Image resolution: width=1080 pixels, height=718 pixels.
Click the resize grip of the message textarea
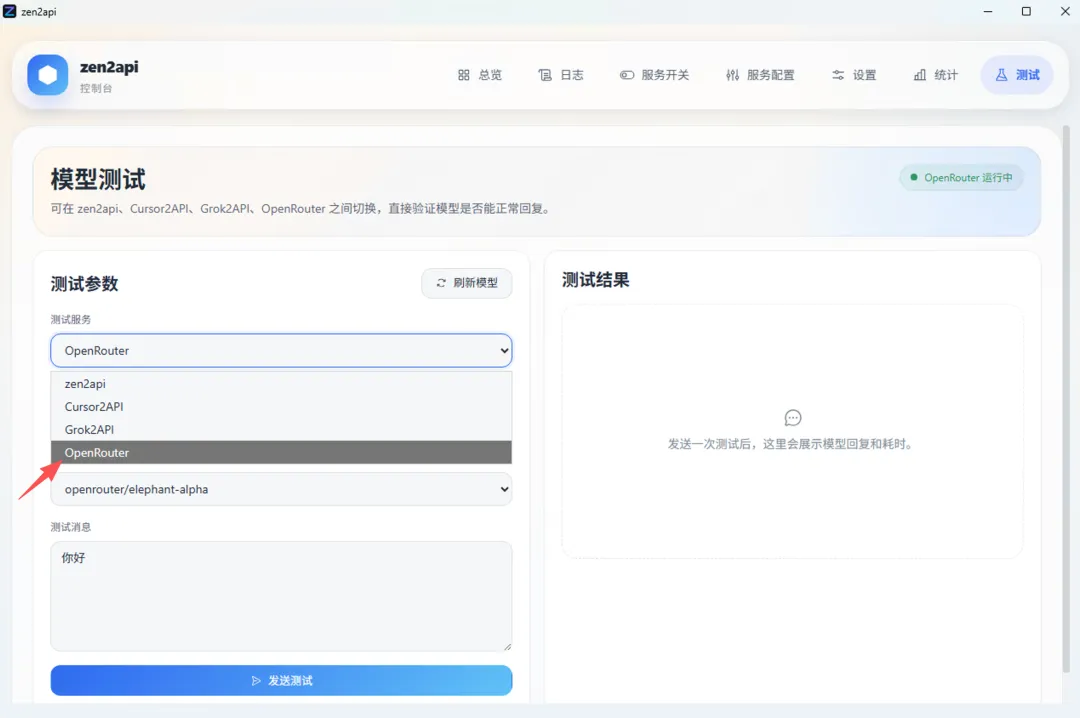[x=508, y=646]
